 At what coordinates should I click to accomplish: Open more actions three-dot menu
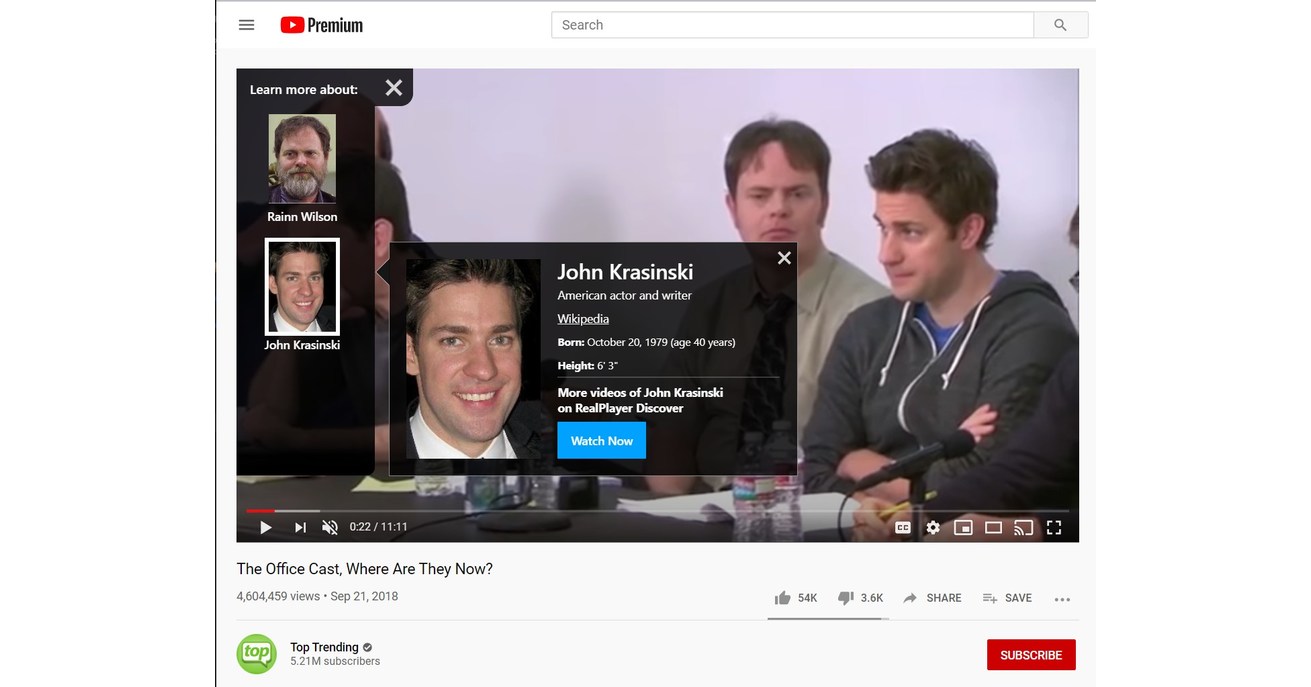click(x=1062, y=599)
